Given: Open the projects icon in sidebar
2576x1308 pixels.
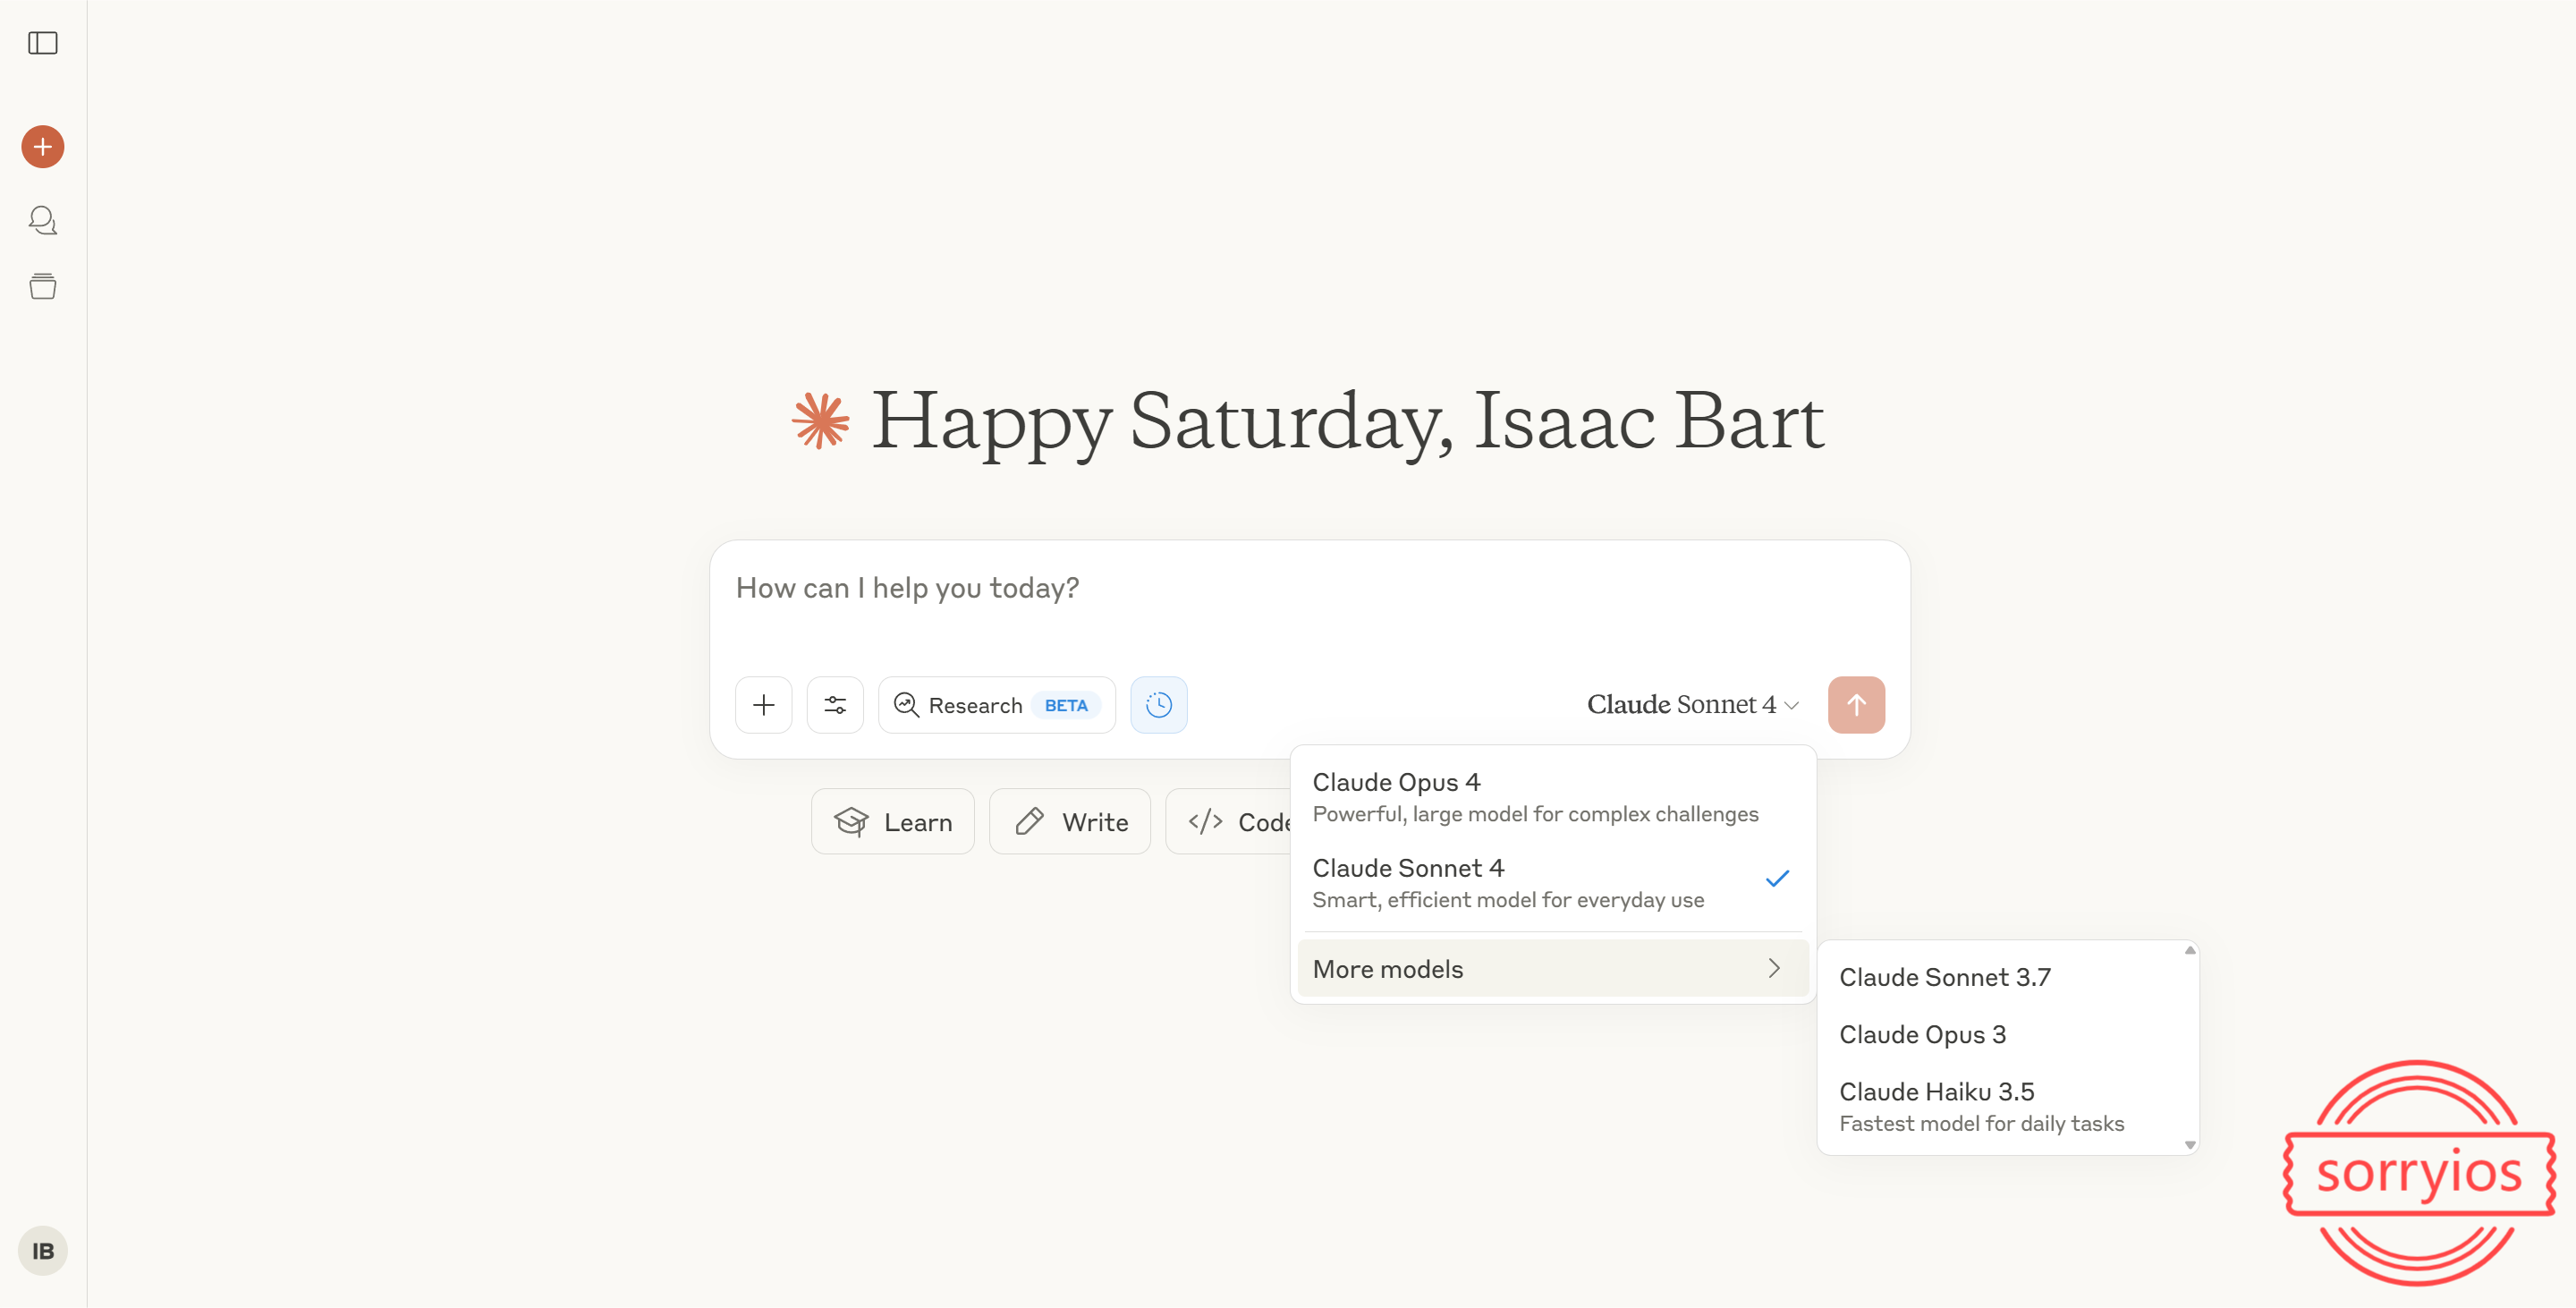Looking at the screenshot, I should pos(43,287).
